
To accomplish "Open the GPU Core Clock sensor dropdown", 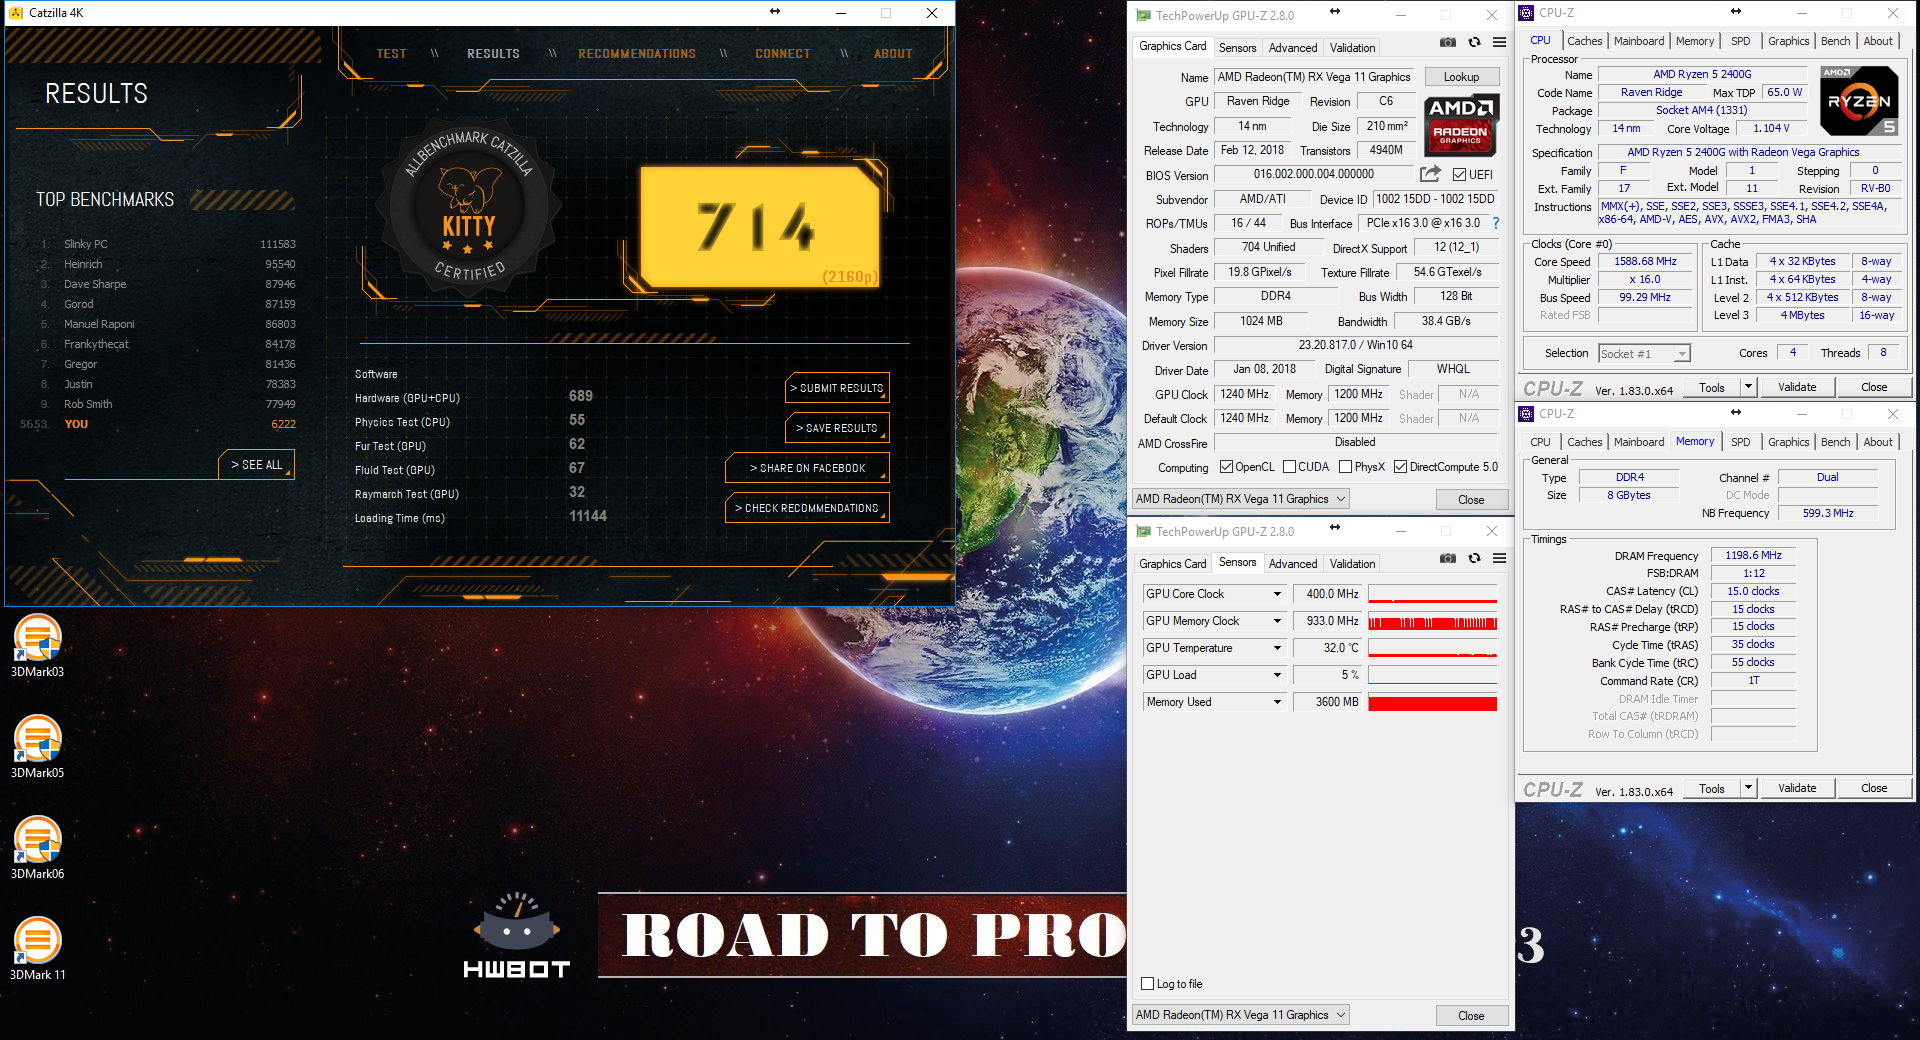I will tap(1277, 594).
